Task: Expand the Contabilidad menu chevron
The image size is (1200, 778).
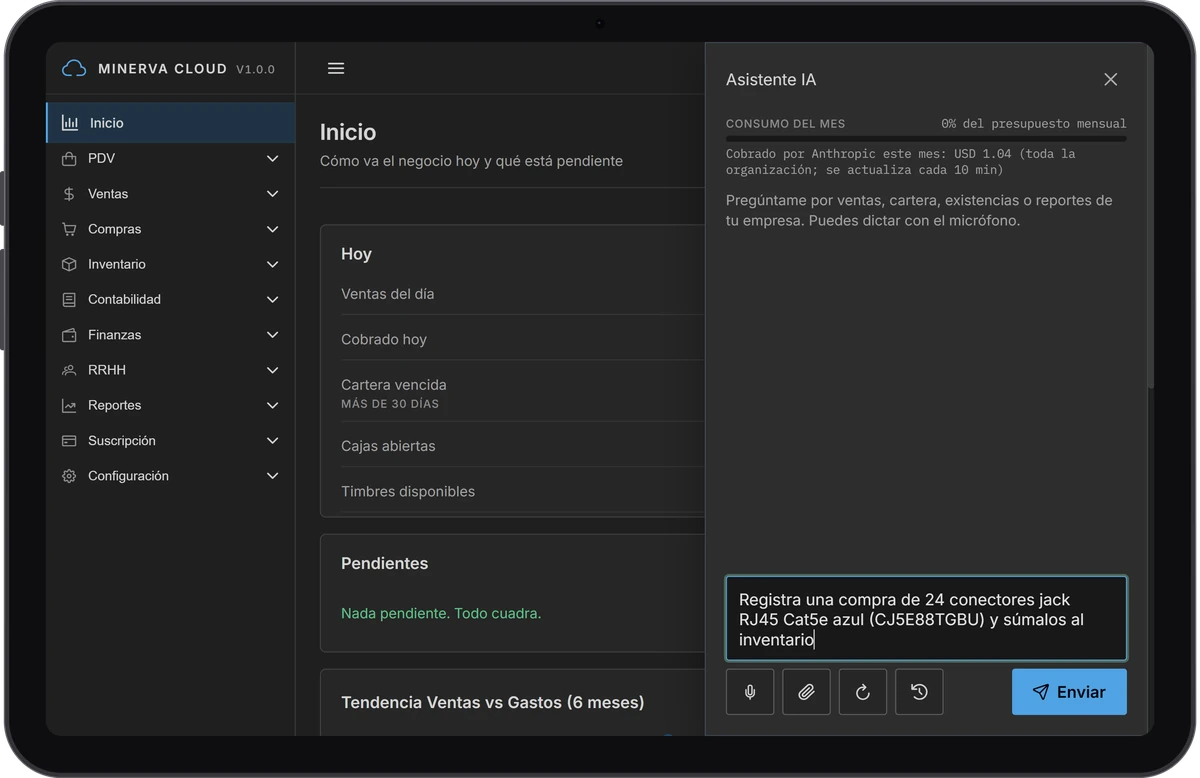Action: tap(273, 300)
